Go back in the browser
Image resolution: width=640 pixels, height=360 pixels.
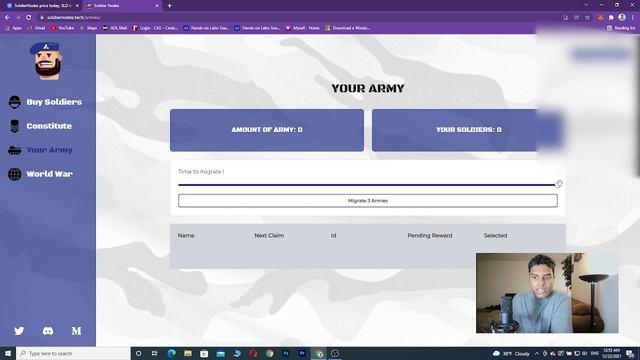point(7,18)
